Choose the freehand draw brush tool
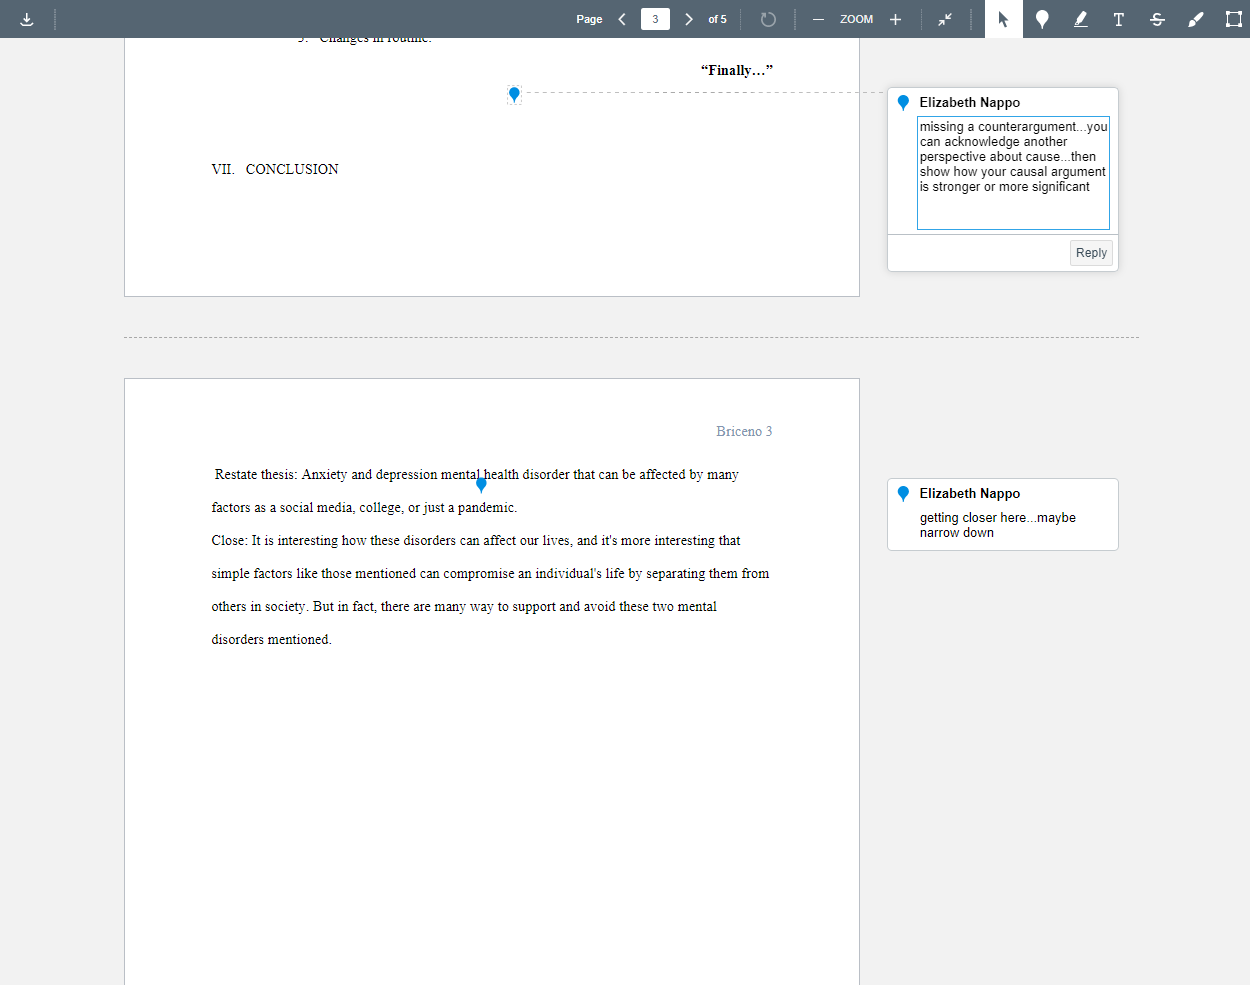Viewport: 1250px width, 985px height. 1195,19
